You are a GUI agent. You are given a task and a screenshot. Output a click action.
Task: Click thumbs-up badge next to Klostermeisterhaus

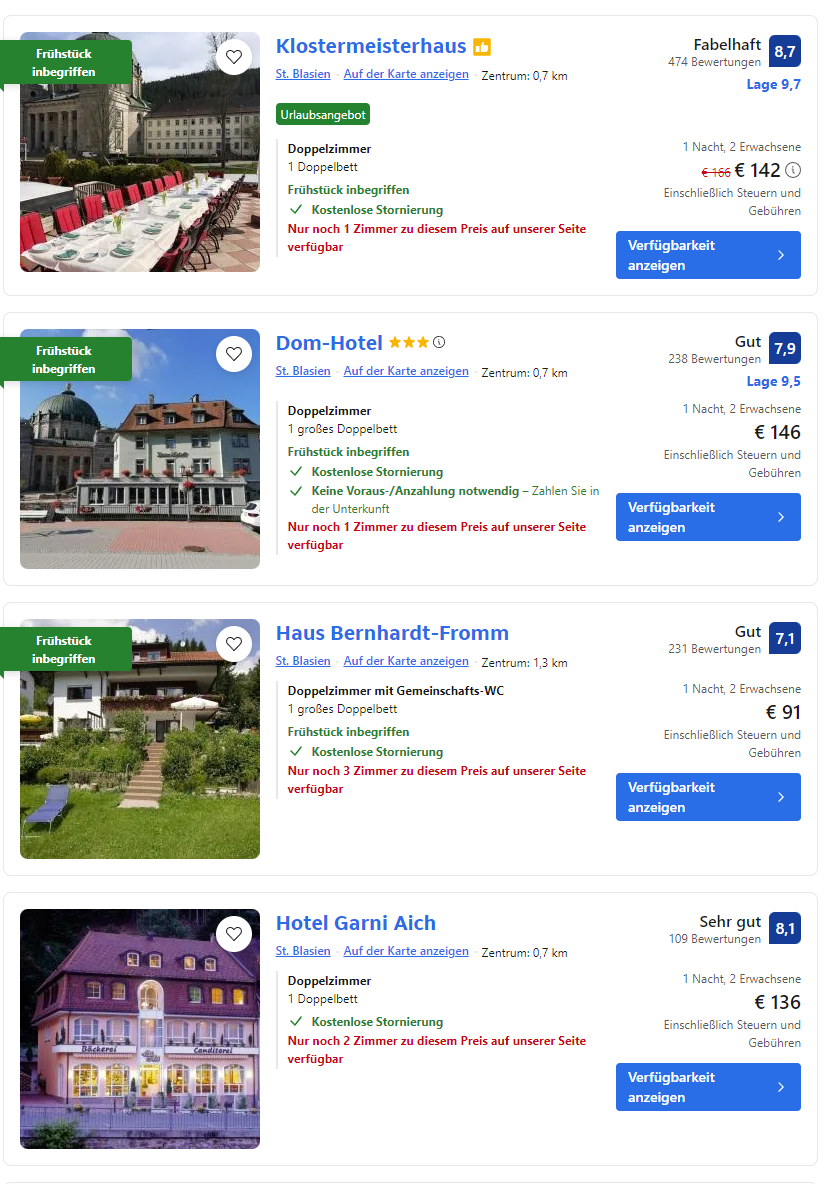click(482, 47)
